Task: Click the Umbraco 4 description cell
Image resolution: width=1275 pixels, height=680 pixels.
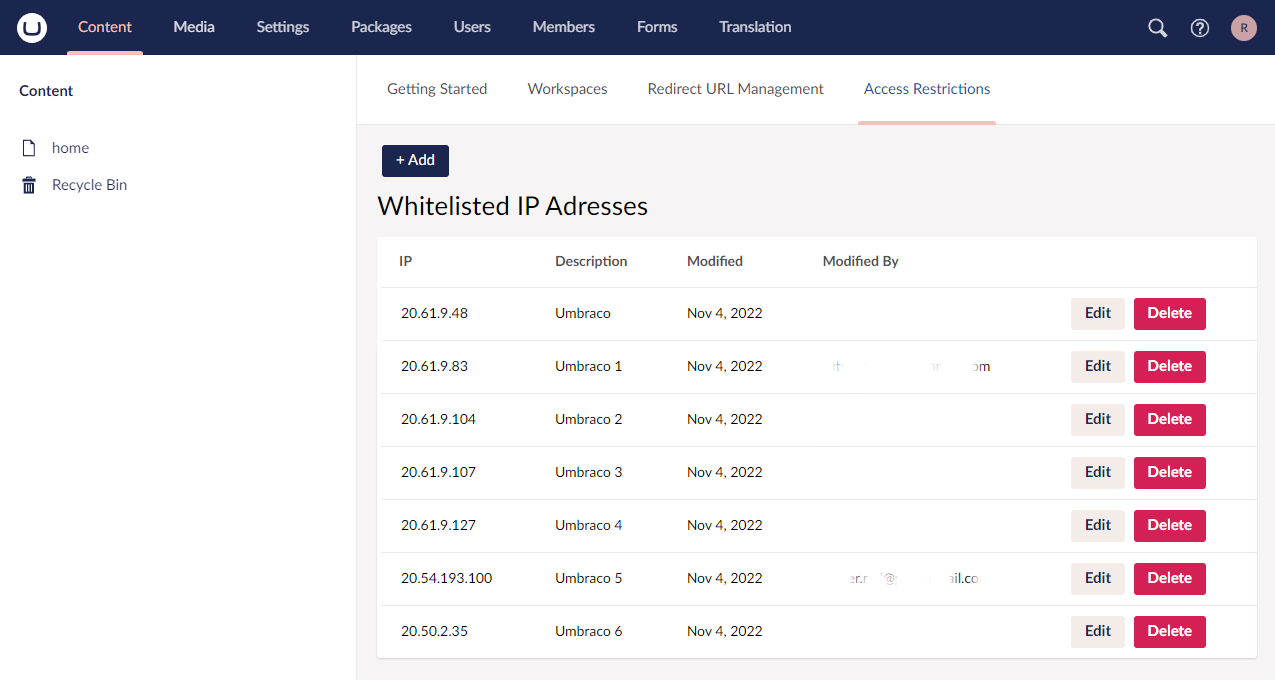Action: (x=589, y=525)
